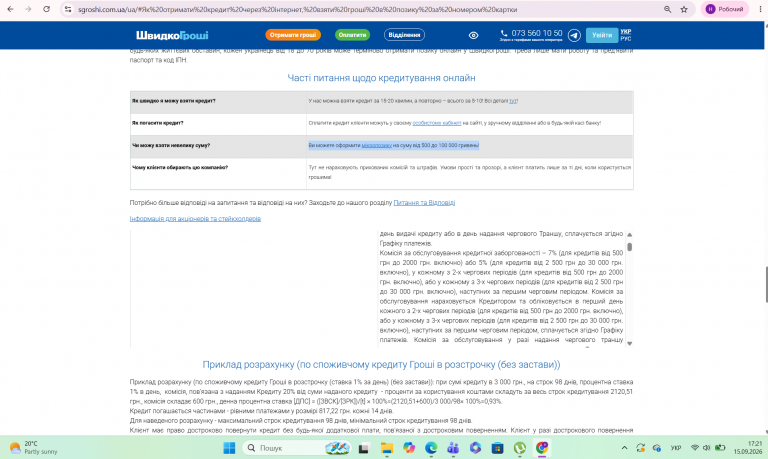Open the Відділення button
The height and width of the screenshot is (459, 768).
(x=404, y=35)
